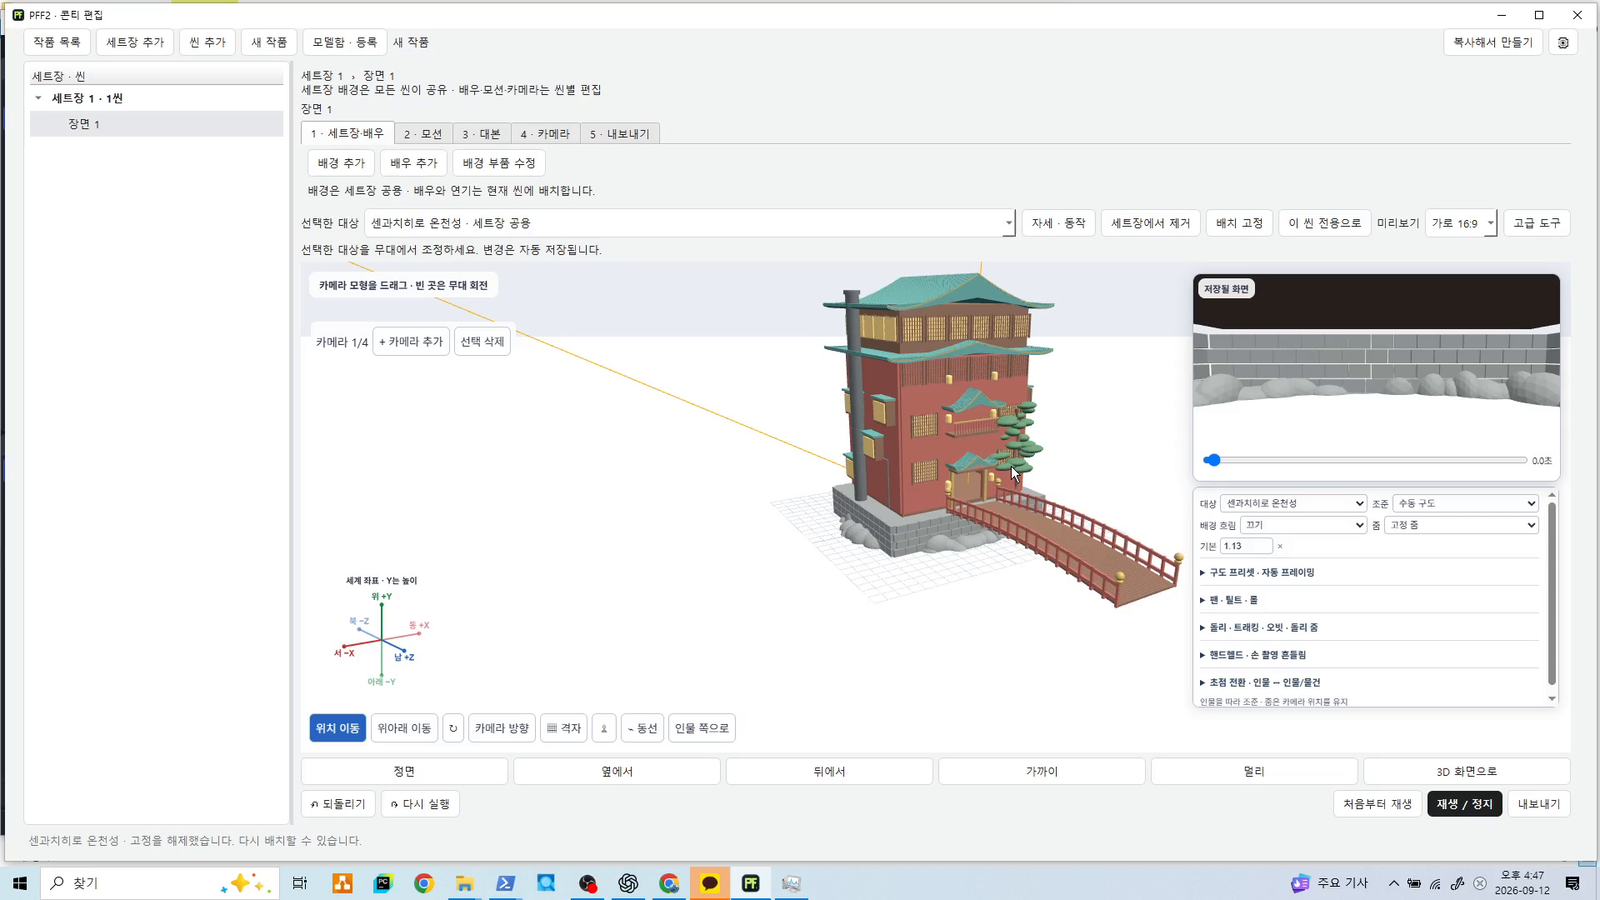Open KakaoTalk from the taskbar
The image size is (1600, 900).
[710, 883]
